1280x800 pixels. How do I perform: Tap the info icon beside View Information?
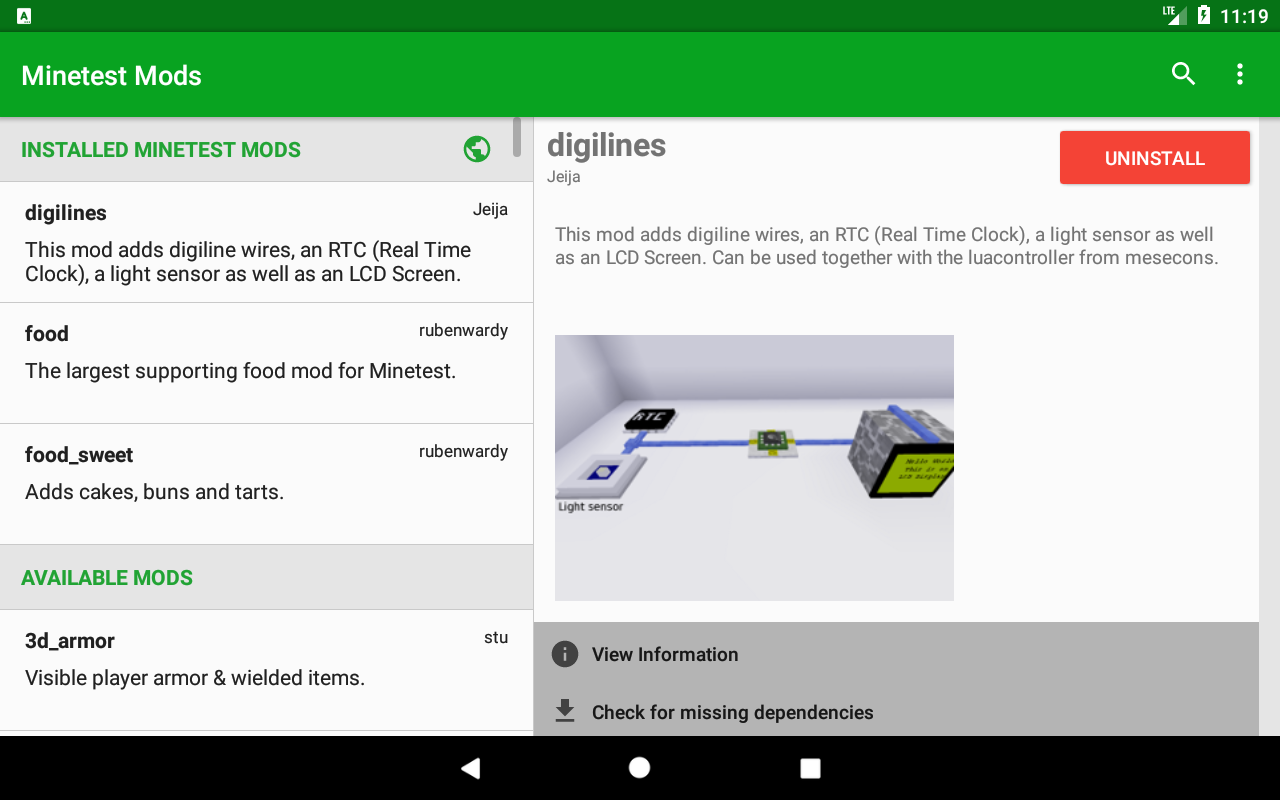tap(565, 654)
